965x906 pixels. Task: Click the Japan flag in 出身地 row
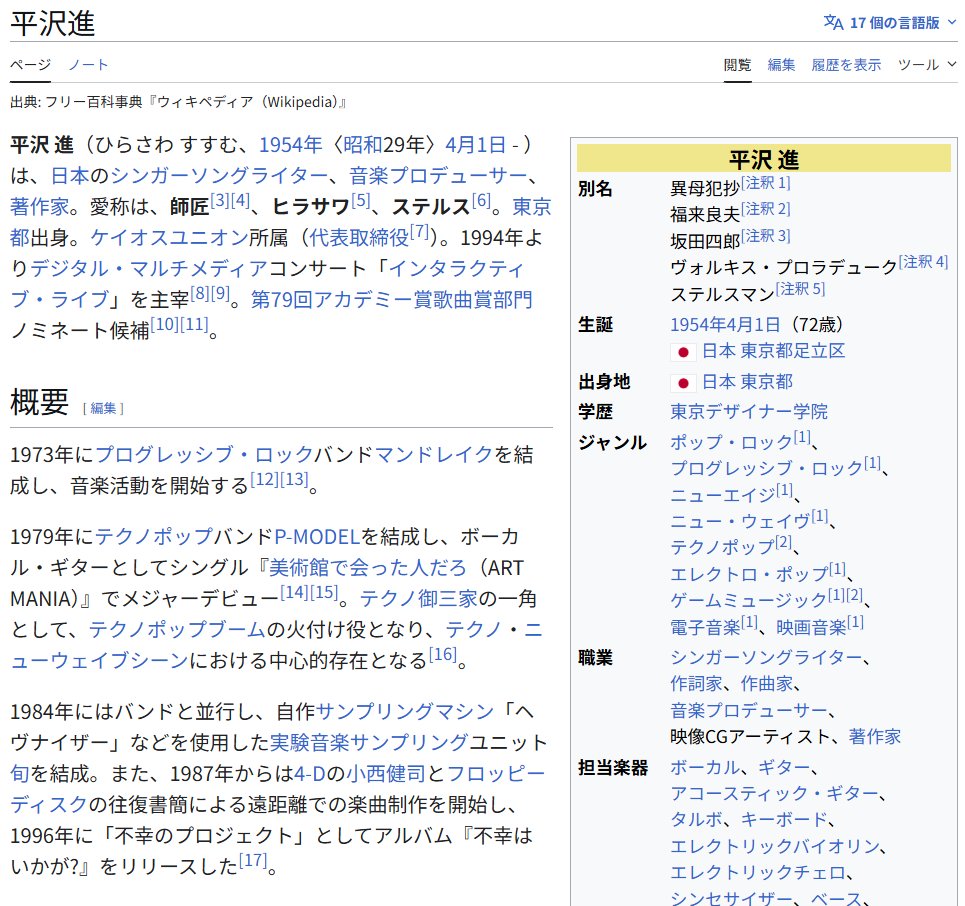[x=683, y=383]
